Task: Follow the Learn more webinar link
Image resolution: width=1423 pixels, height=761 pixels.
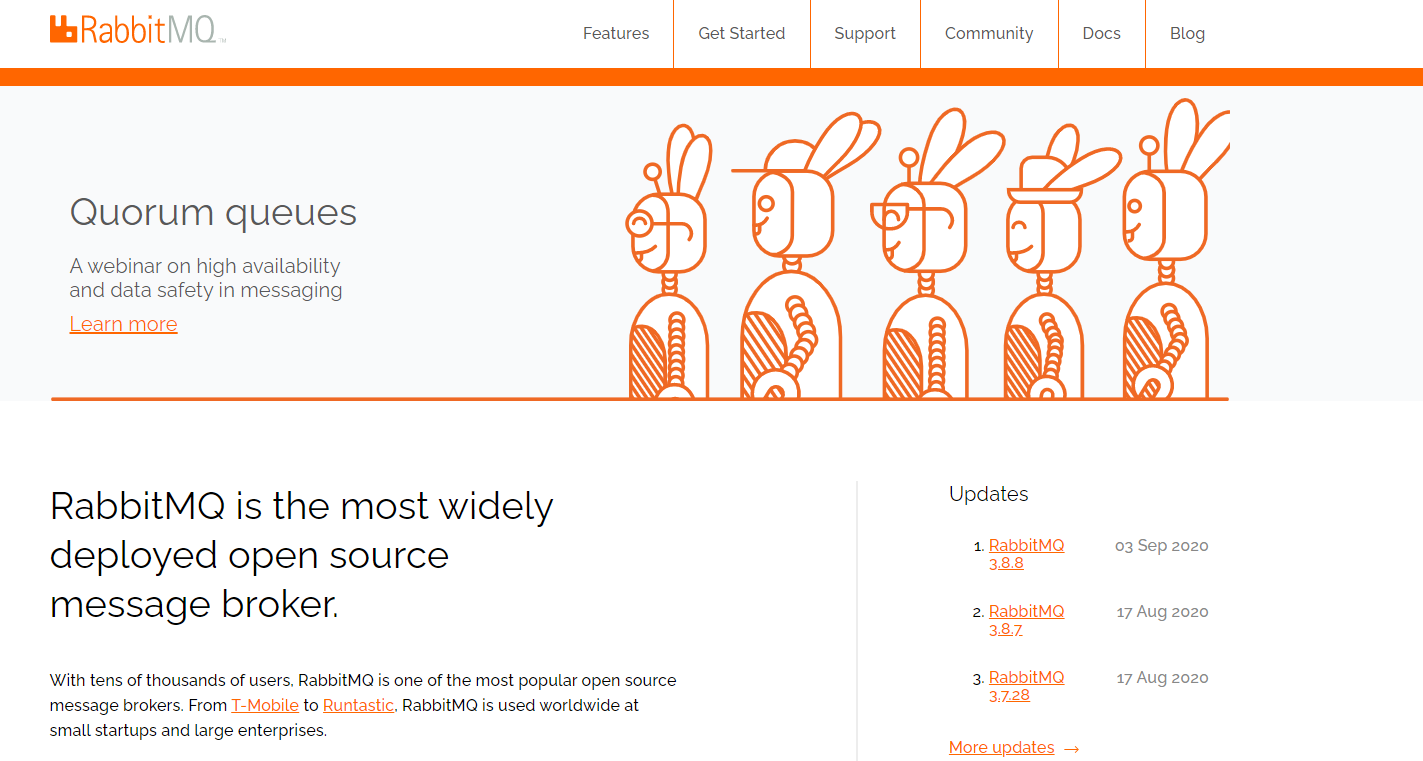Action: click(123, 324)
